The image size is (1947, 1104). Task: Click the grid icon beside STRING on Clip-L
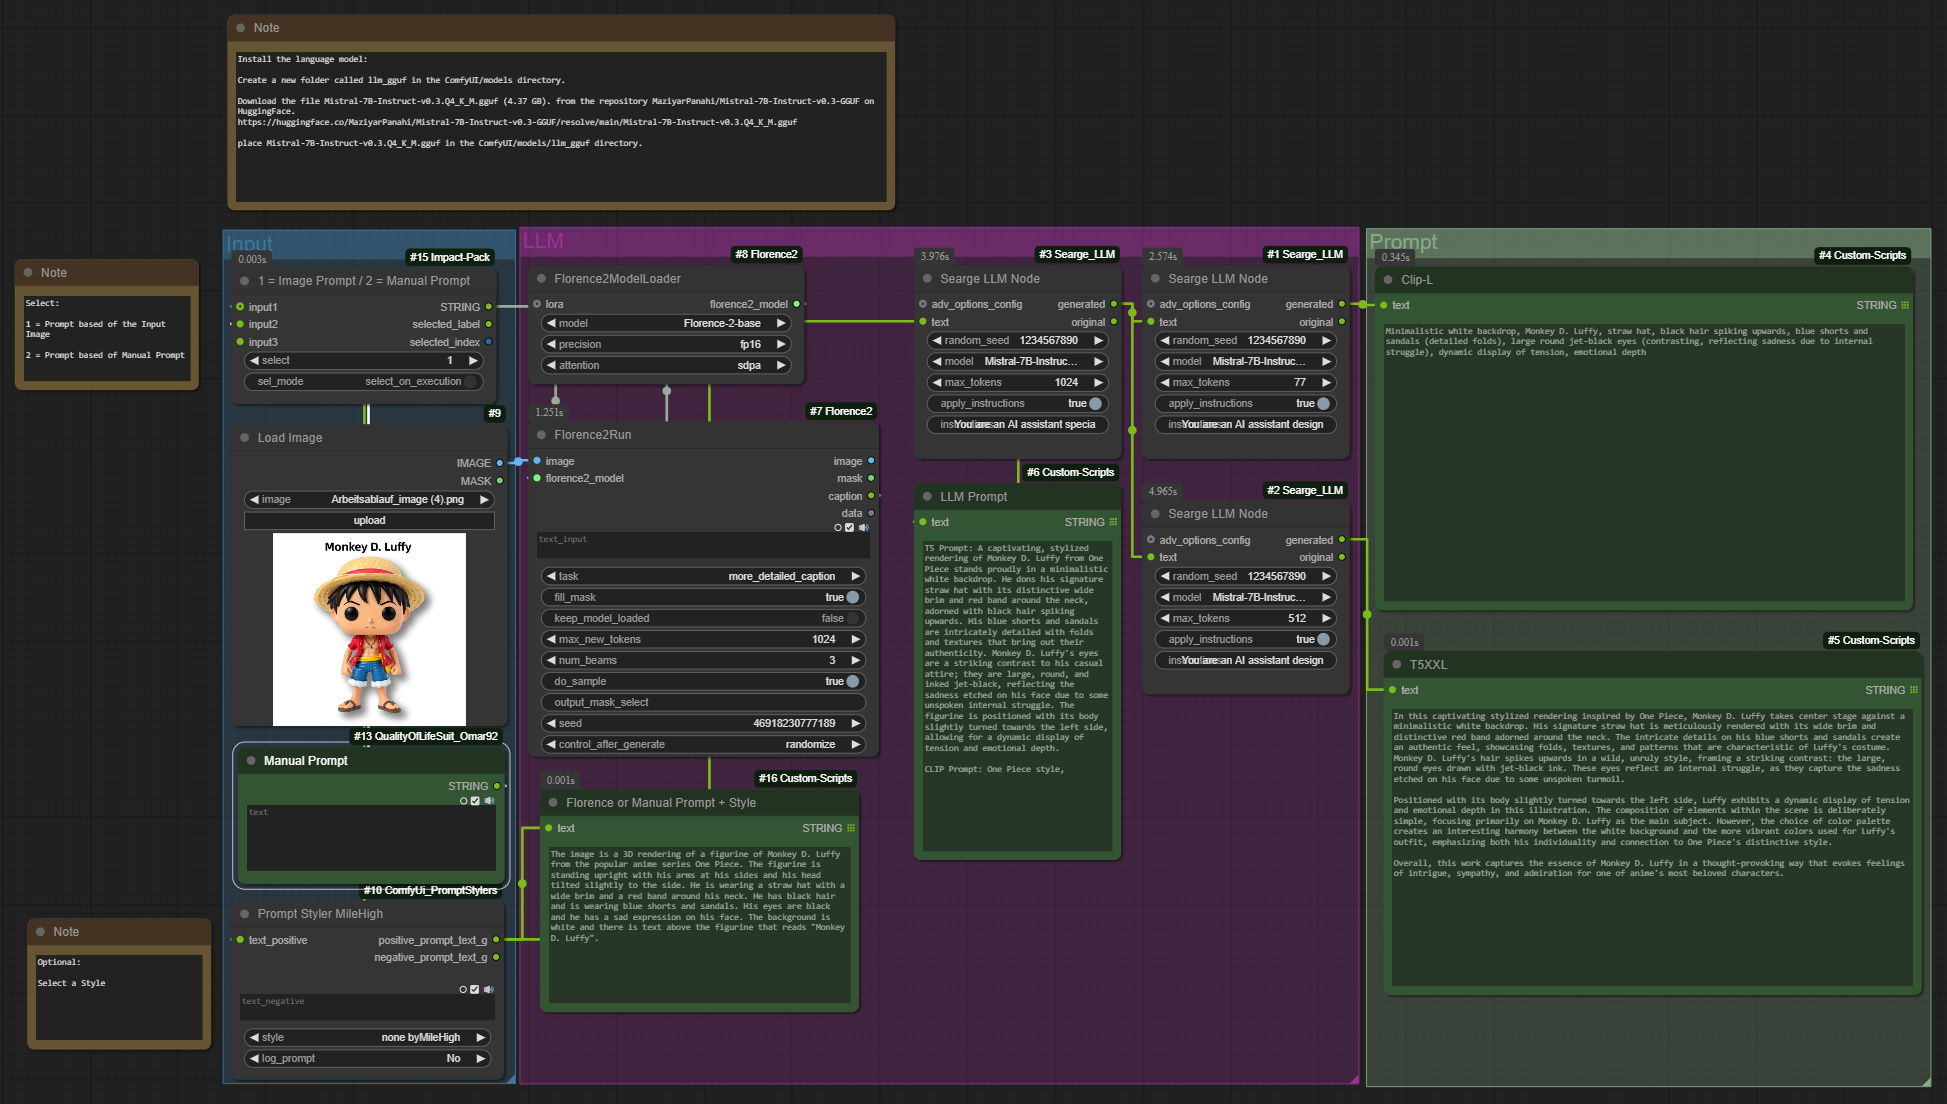(x=1905, y=305)
